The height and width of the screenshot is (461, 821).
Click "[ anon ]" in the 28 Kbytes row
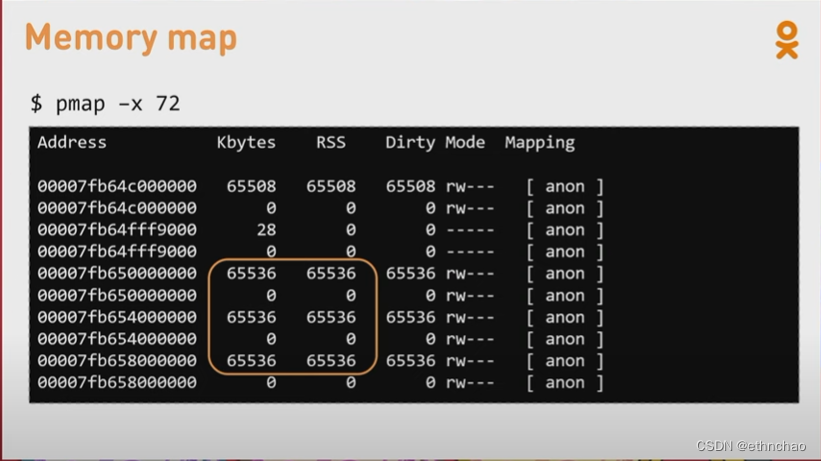point(565,230)
